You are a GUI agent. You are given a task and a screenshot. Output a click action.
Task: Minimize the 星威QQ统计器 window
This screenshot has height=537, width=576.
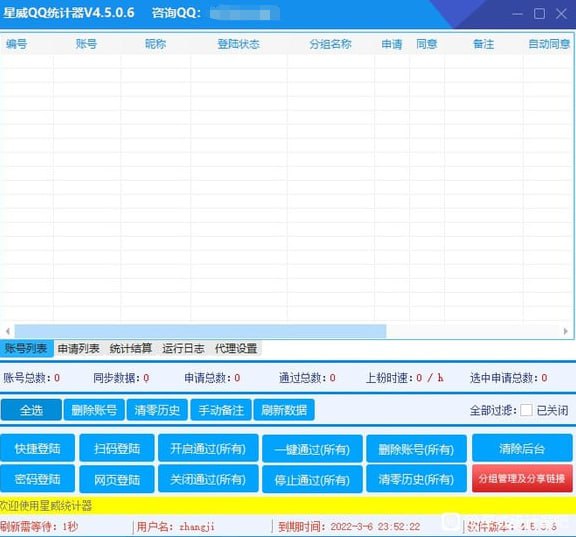(x=517, y=14)
